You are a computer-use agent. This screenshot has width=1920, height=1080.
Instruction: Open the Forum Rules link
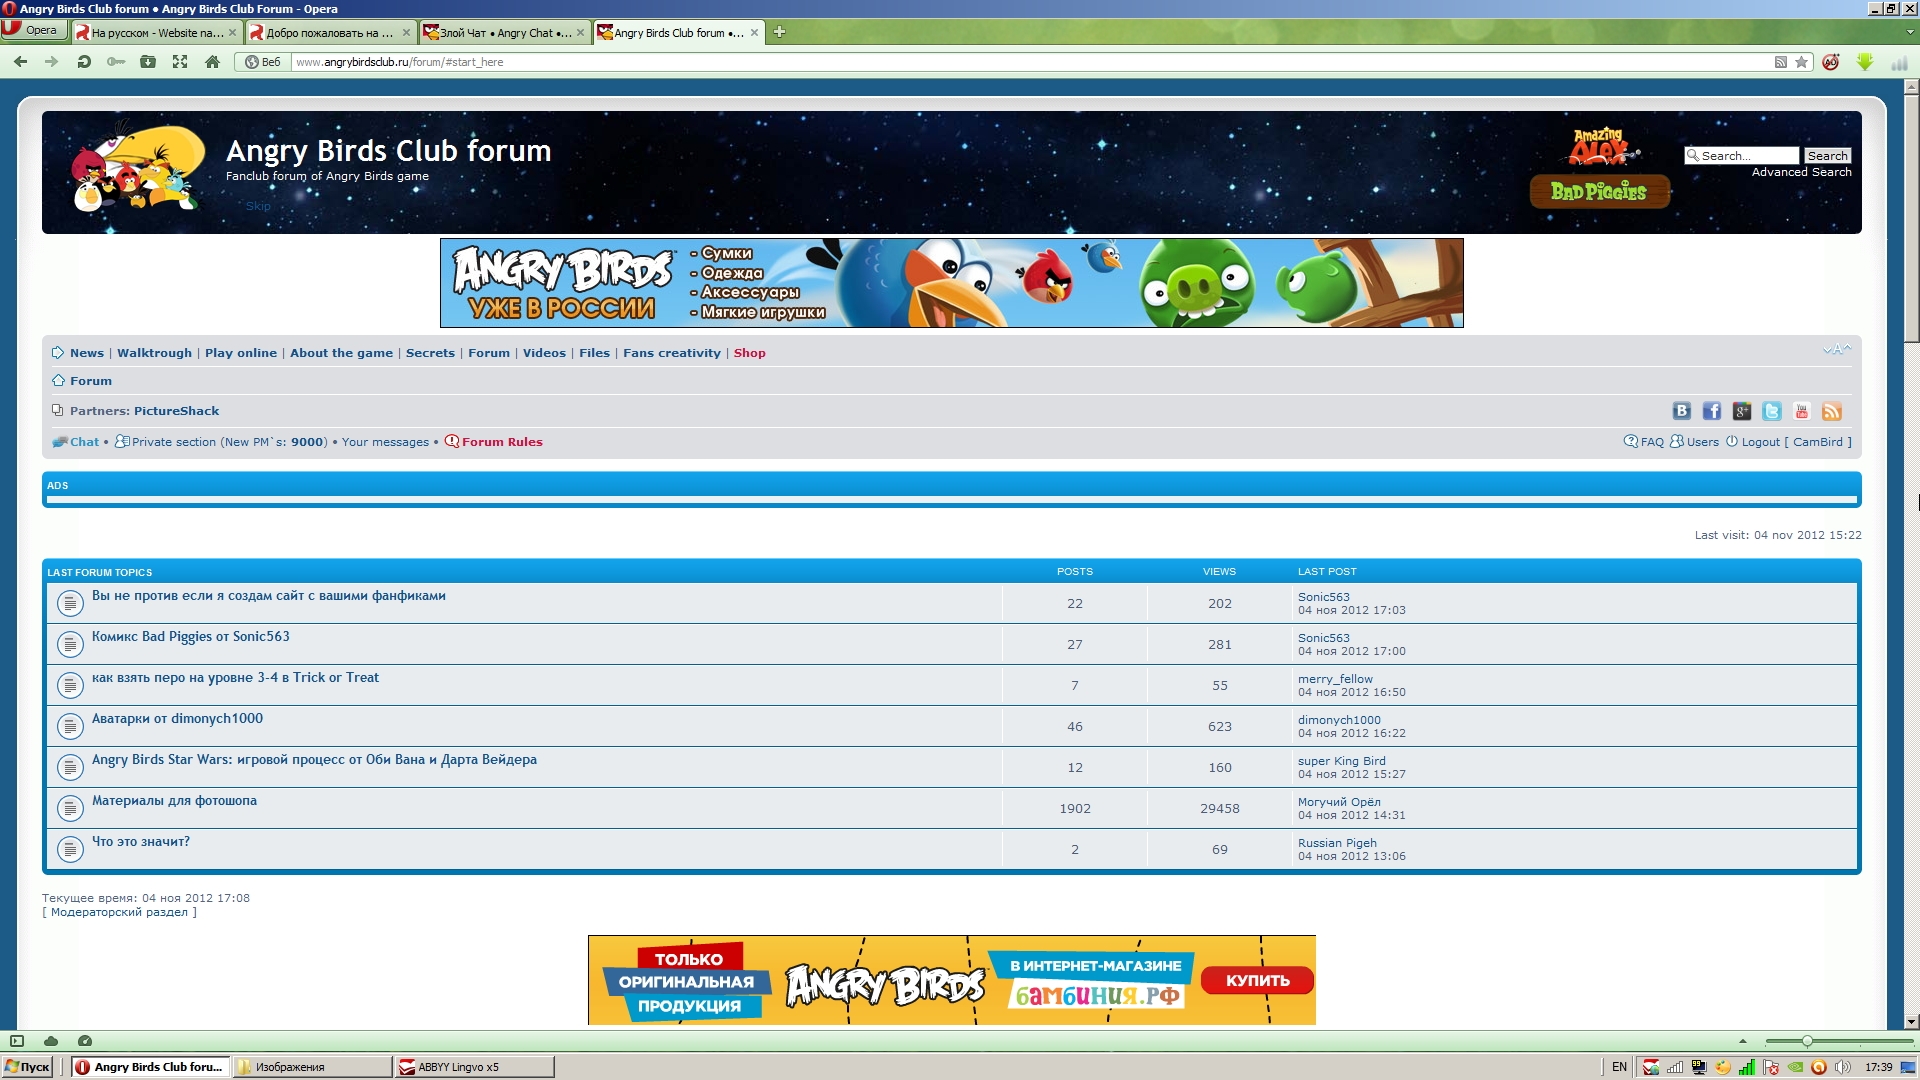click(x=501, y=442)
